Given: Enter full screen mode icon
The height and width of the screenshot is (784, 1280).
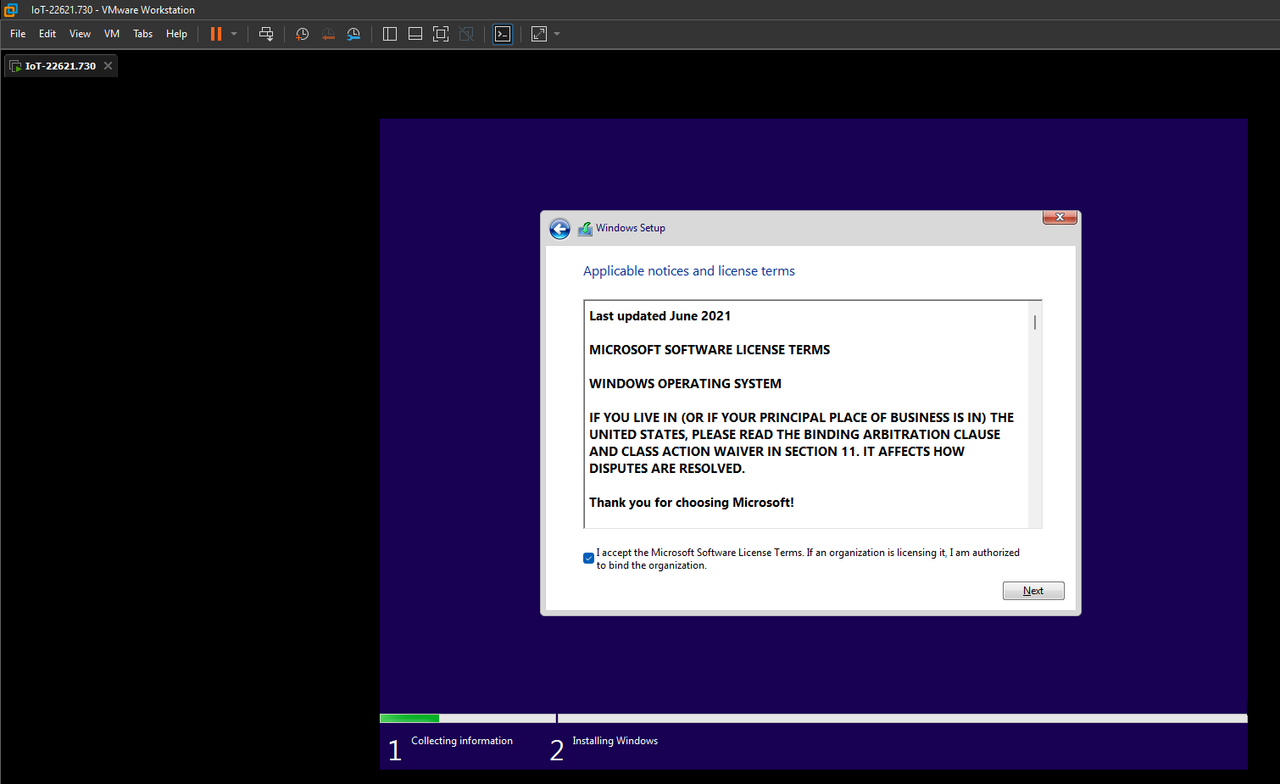Looking at the screenshot, I should (x=441, y=34).
